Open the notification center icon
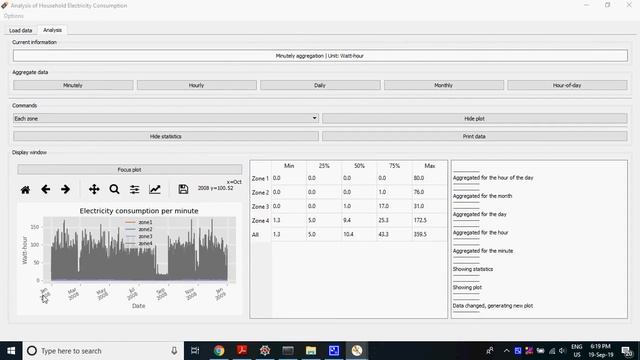The image size is (640, 360). point(627,351)
